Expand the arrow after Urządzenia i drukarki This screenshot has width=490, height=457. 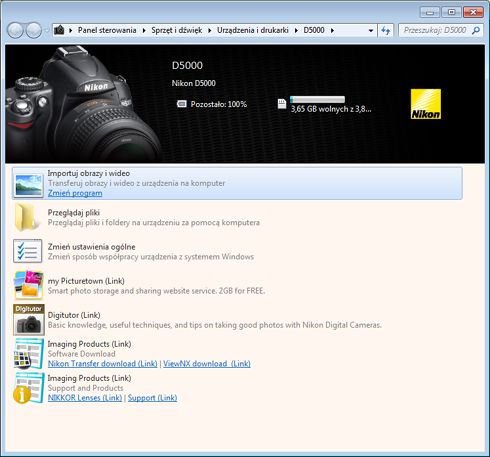coord(296,31)
